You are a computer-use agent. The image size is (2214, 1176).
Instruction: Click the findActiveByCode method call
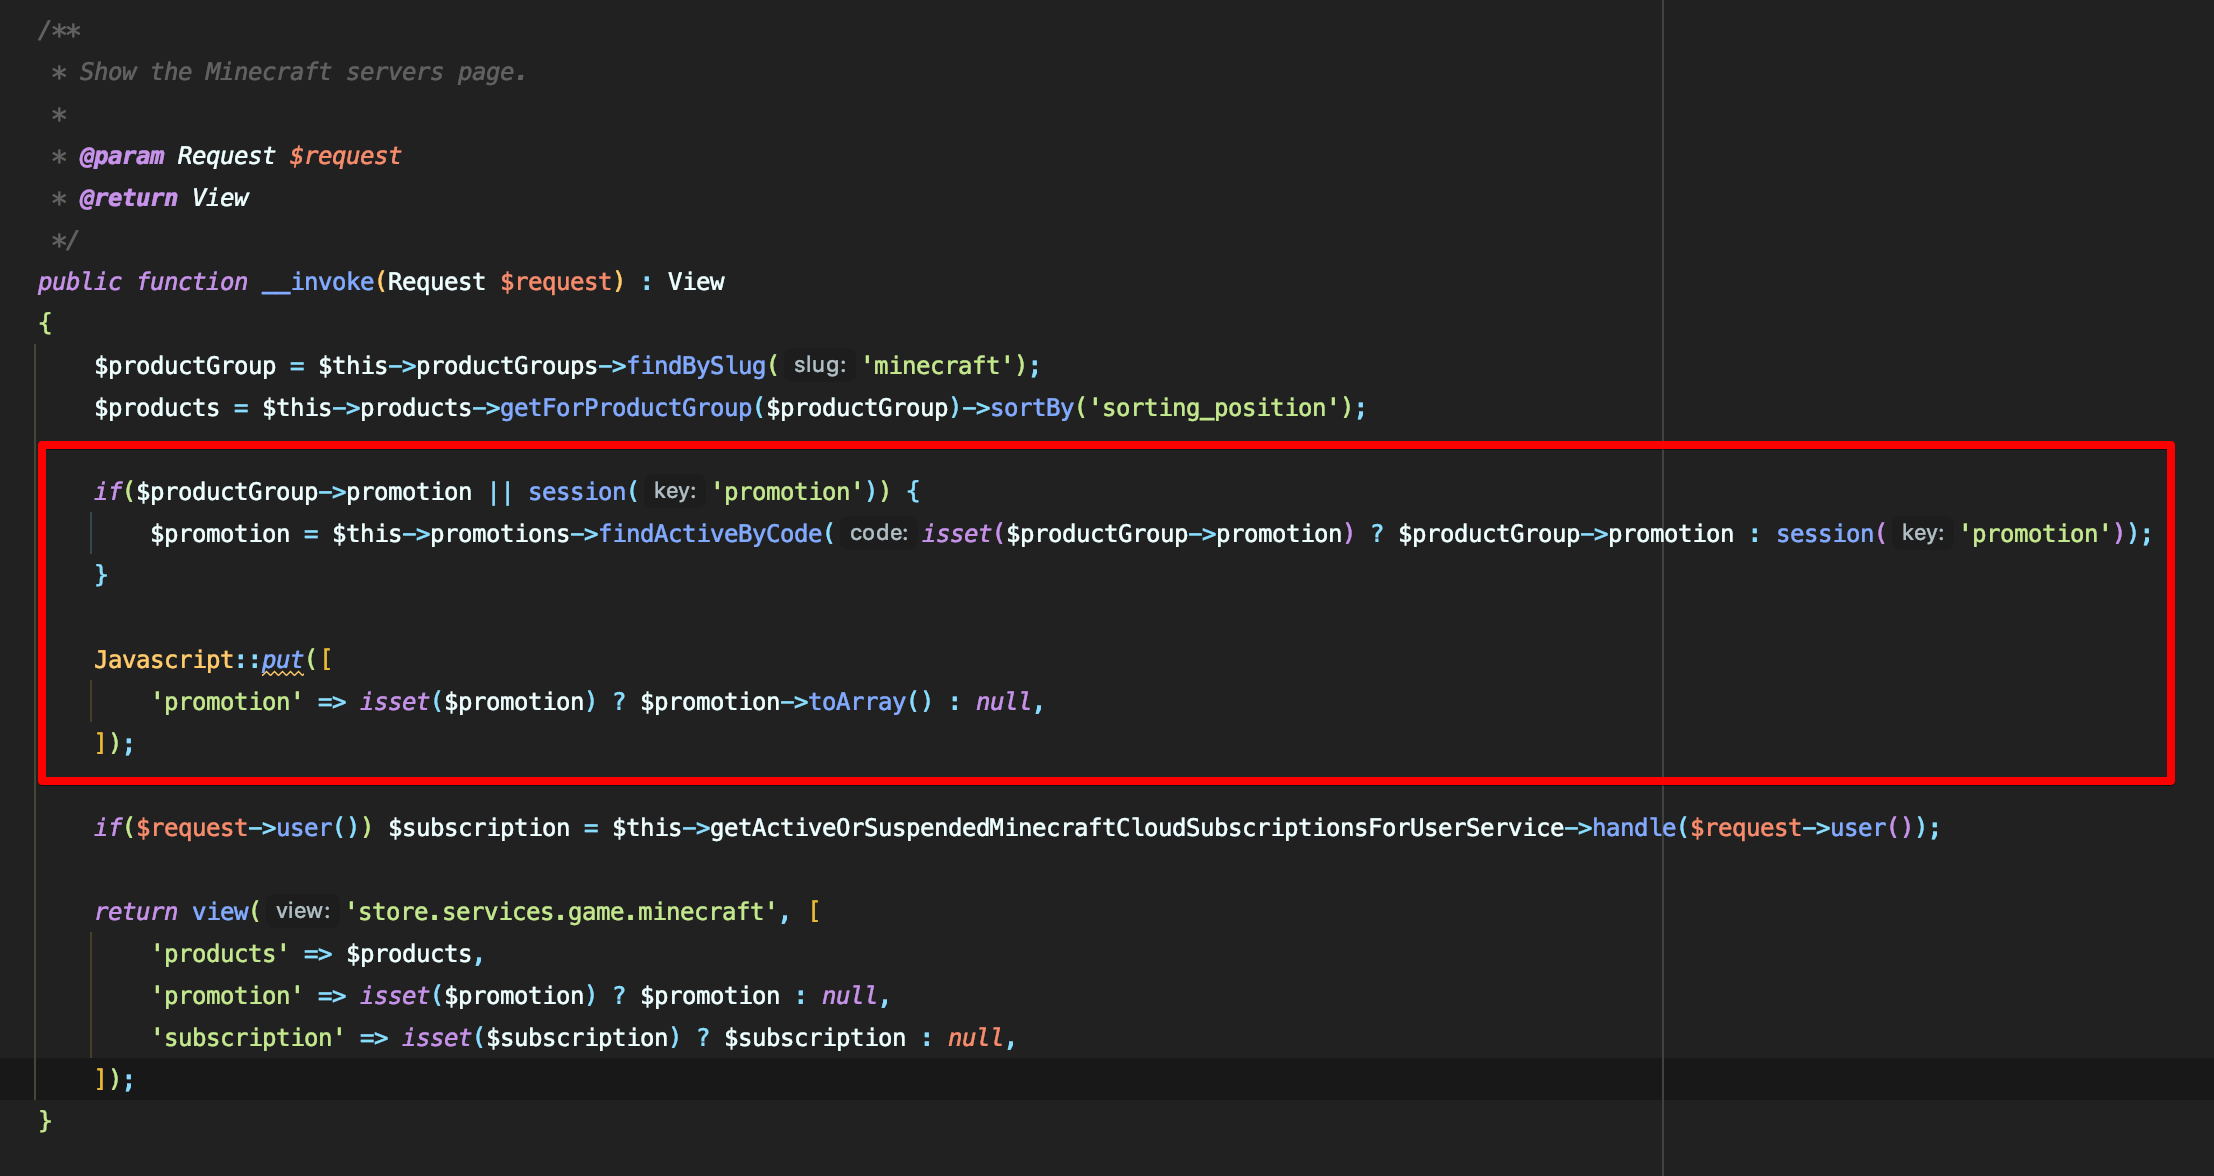pyautogui.click(x=710, y=534)
